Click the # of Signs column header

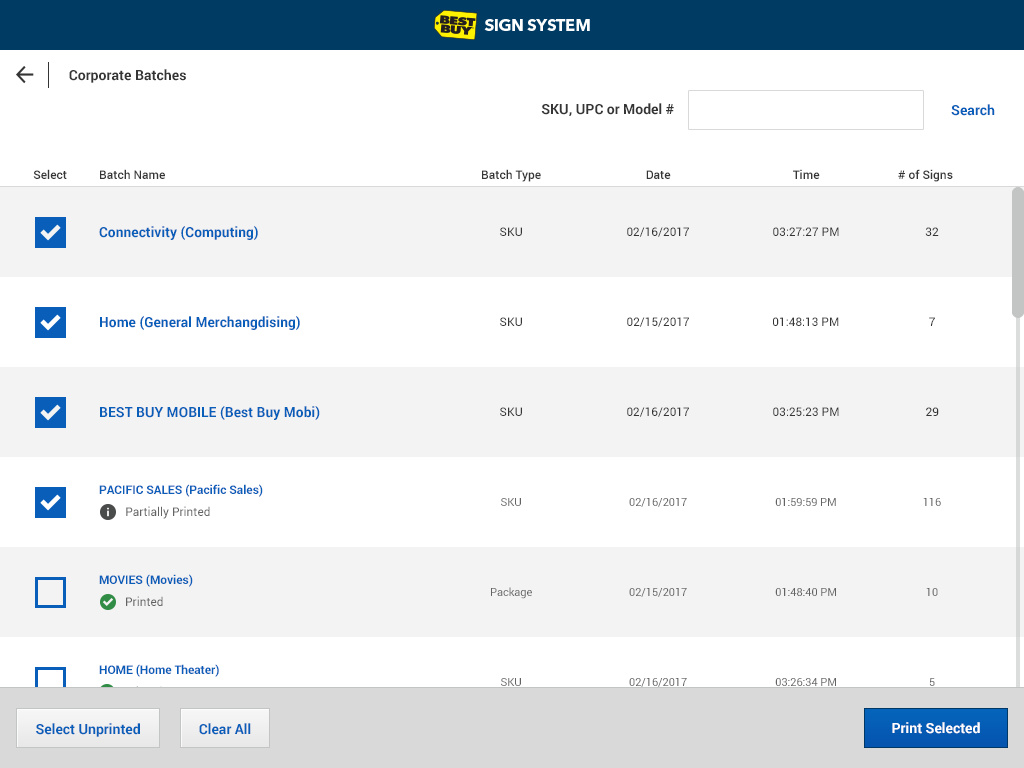click(925, 175)
